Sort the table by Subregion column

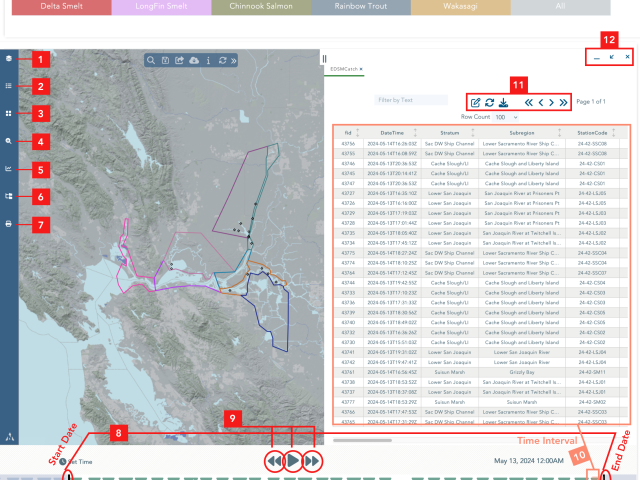coord(522,133)
